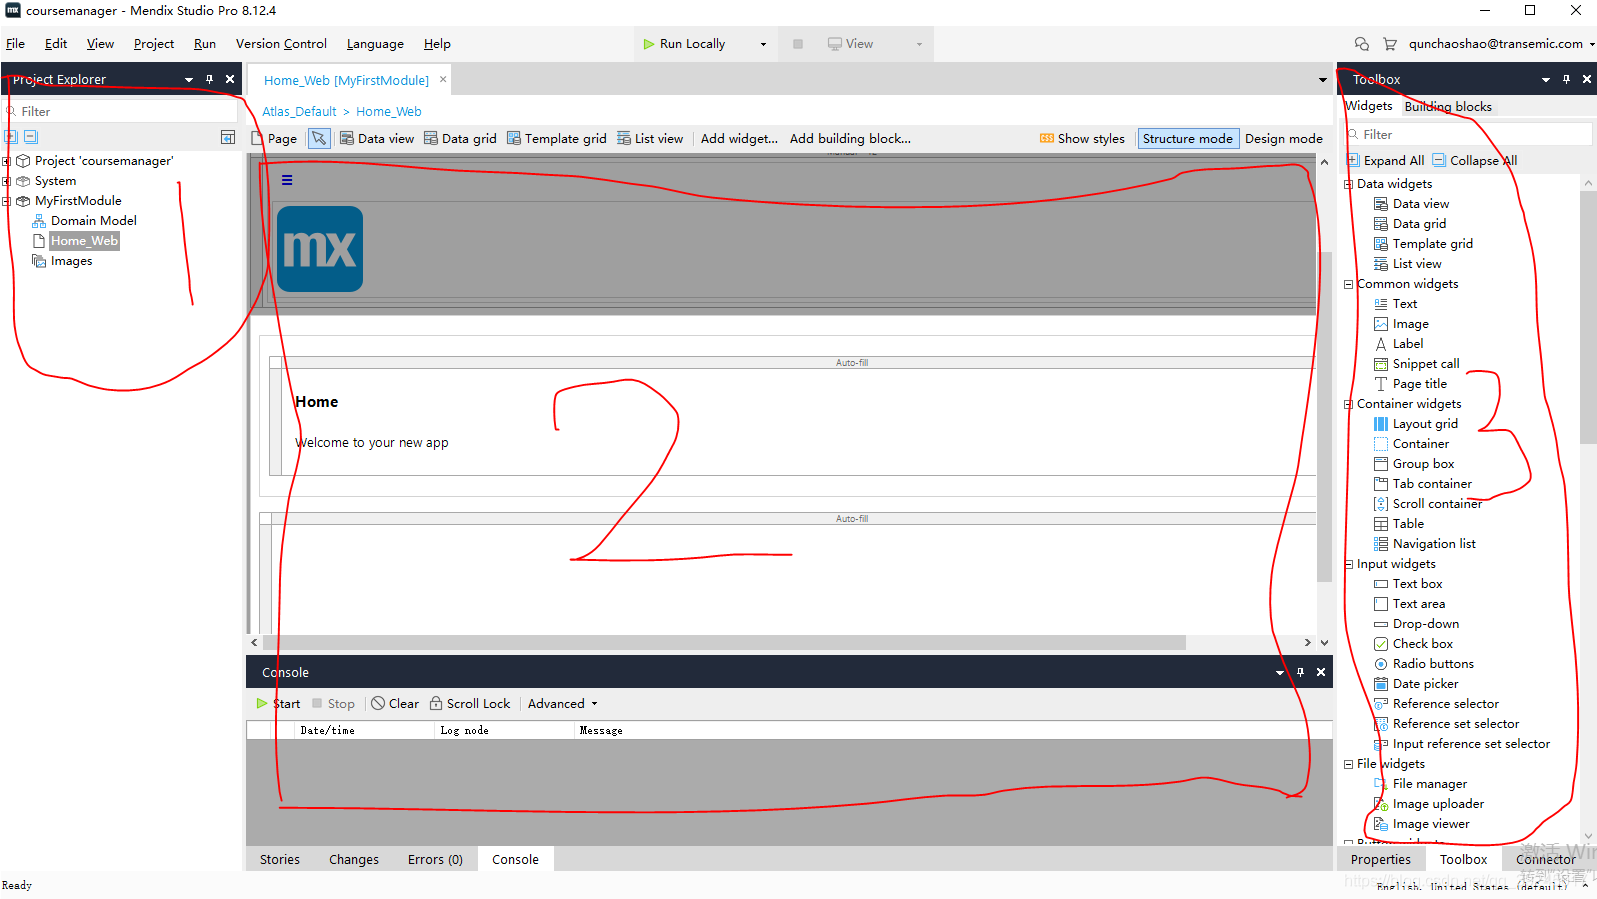Switch to the Errors (0) tab
Viewport: 1597px width, 899px height.
tap(435, 860)
